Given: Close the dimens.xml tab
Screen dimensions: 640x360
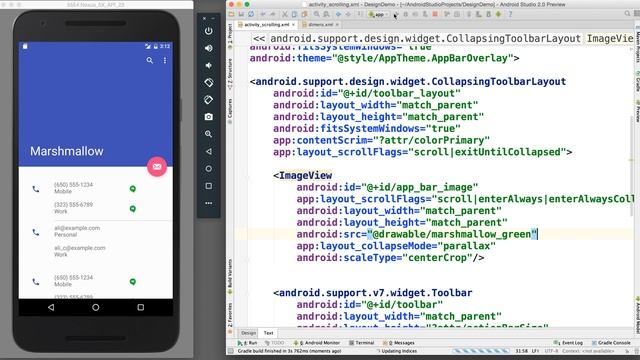Looking at the screenshot, I should coord(337,24).
